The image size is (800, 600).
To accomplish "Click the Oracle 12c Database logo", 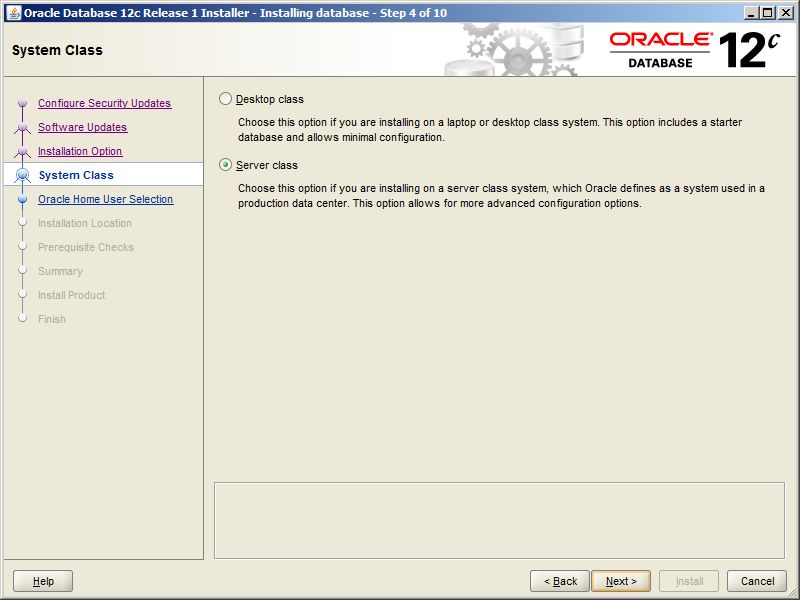I will (694, 50).
